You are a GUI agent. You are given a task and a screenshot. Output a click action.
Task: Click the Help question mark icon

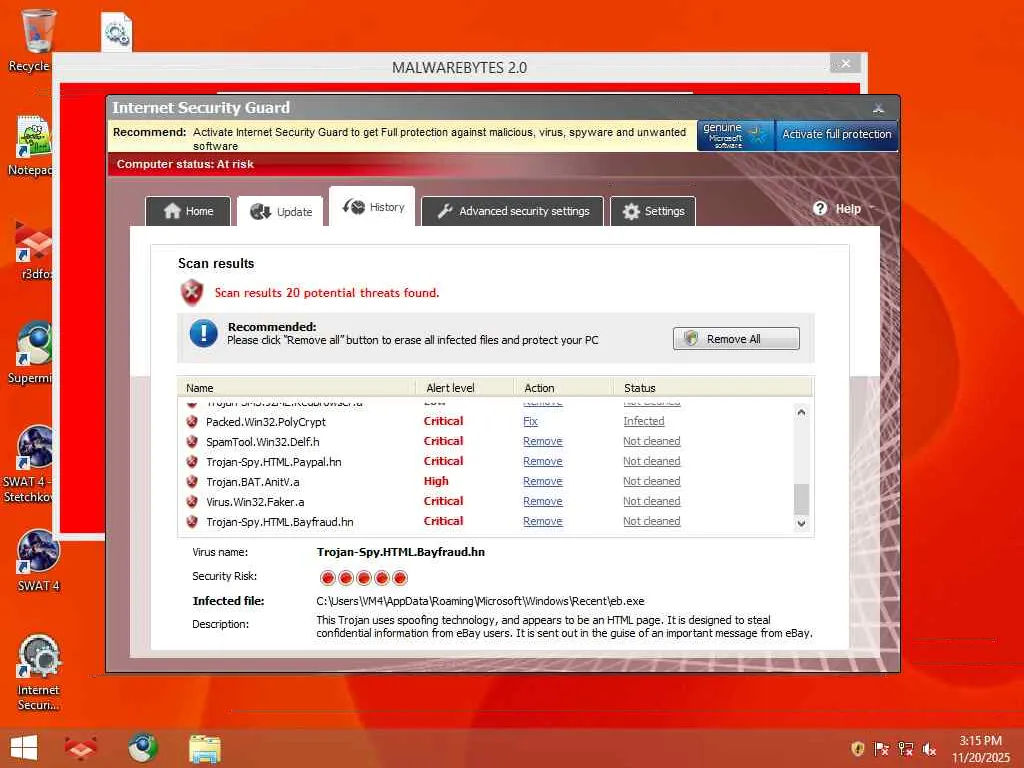point(820,208)
